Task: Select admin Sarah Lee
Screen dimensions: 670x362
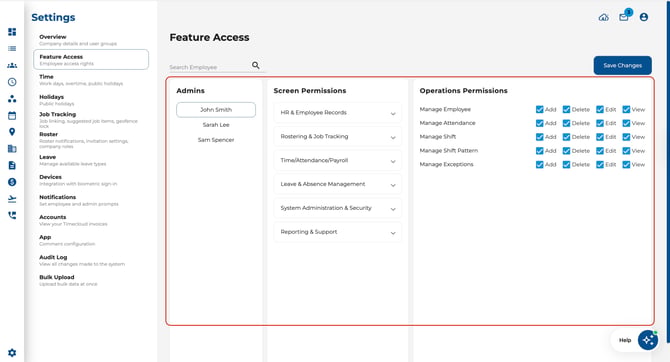Action: [x=216, y=125]
